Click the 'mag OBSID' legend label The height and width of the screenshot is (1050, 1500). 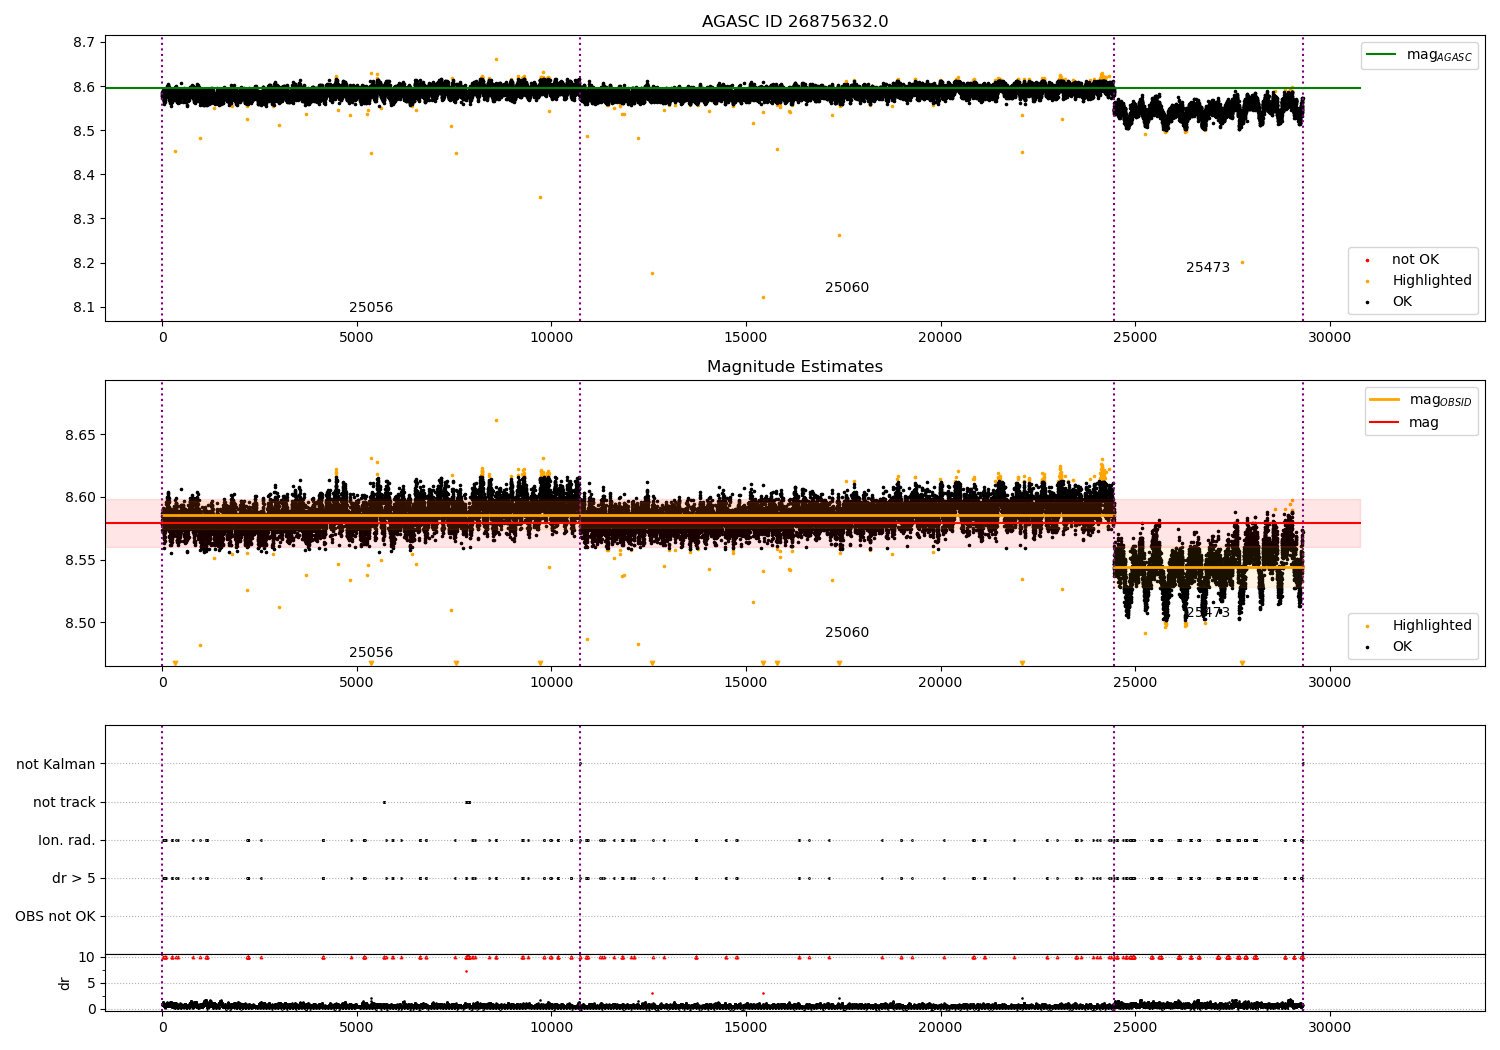[x=1441, y=400]
